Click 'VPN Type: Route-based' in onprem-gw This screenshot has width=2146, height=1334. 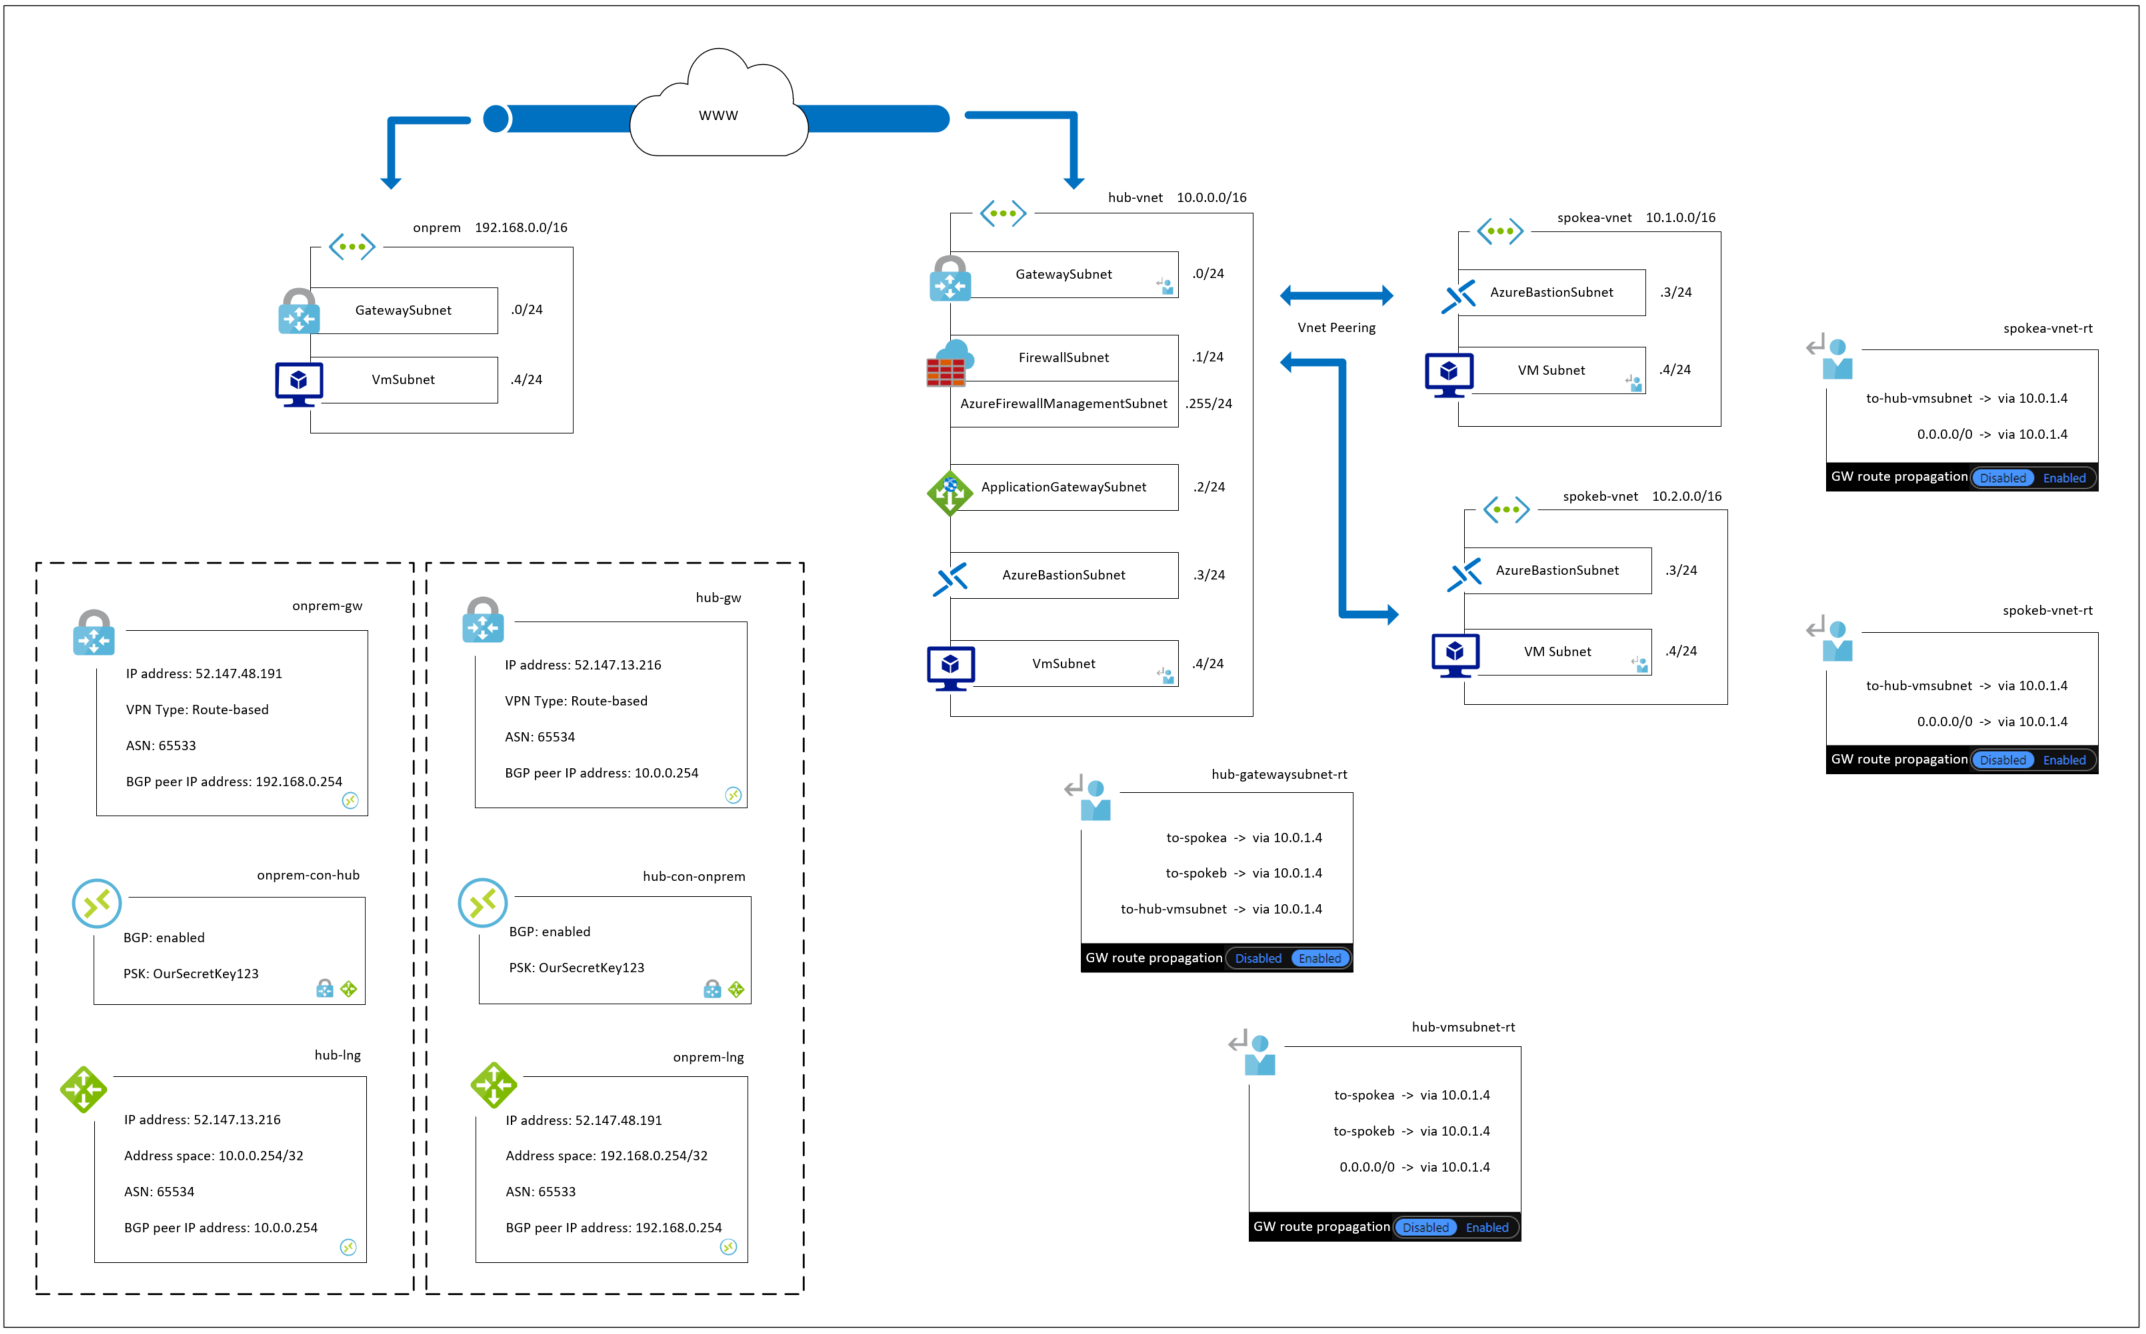(x=197, y=710)
